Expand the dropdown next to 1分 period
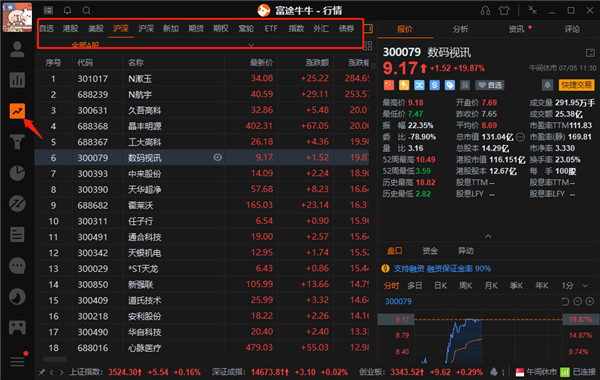The width and height of the screenshot is (600, 380). point(585,285)
